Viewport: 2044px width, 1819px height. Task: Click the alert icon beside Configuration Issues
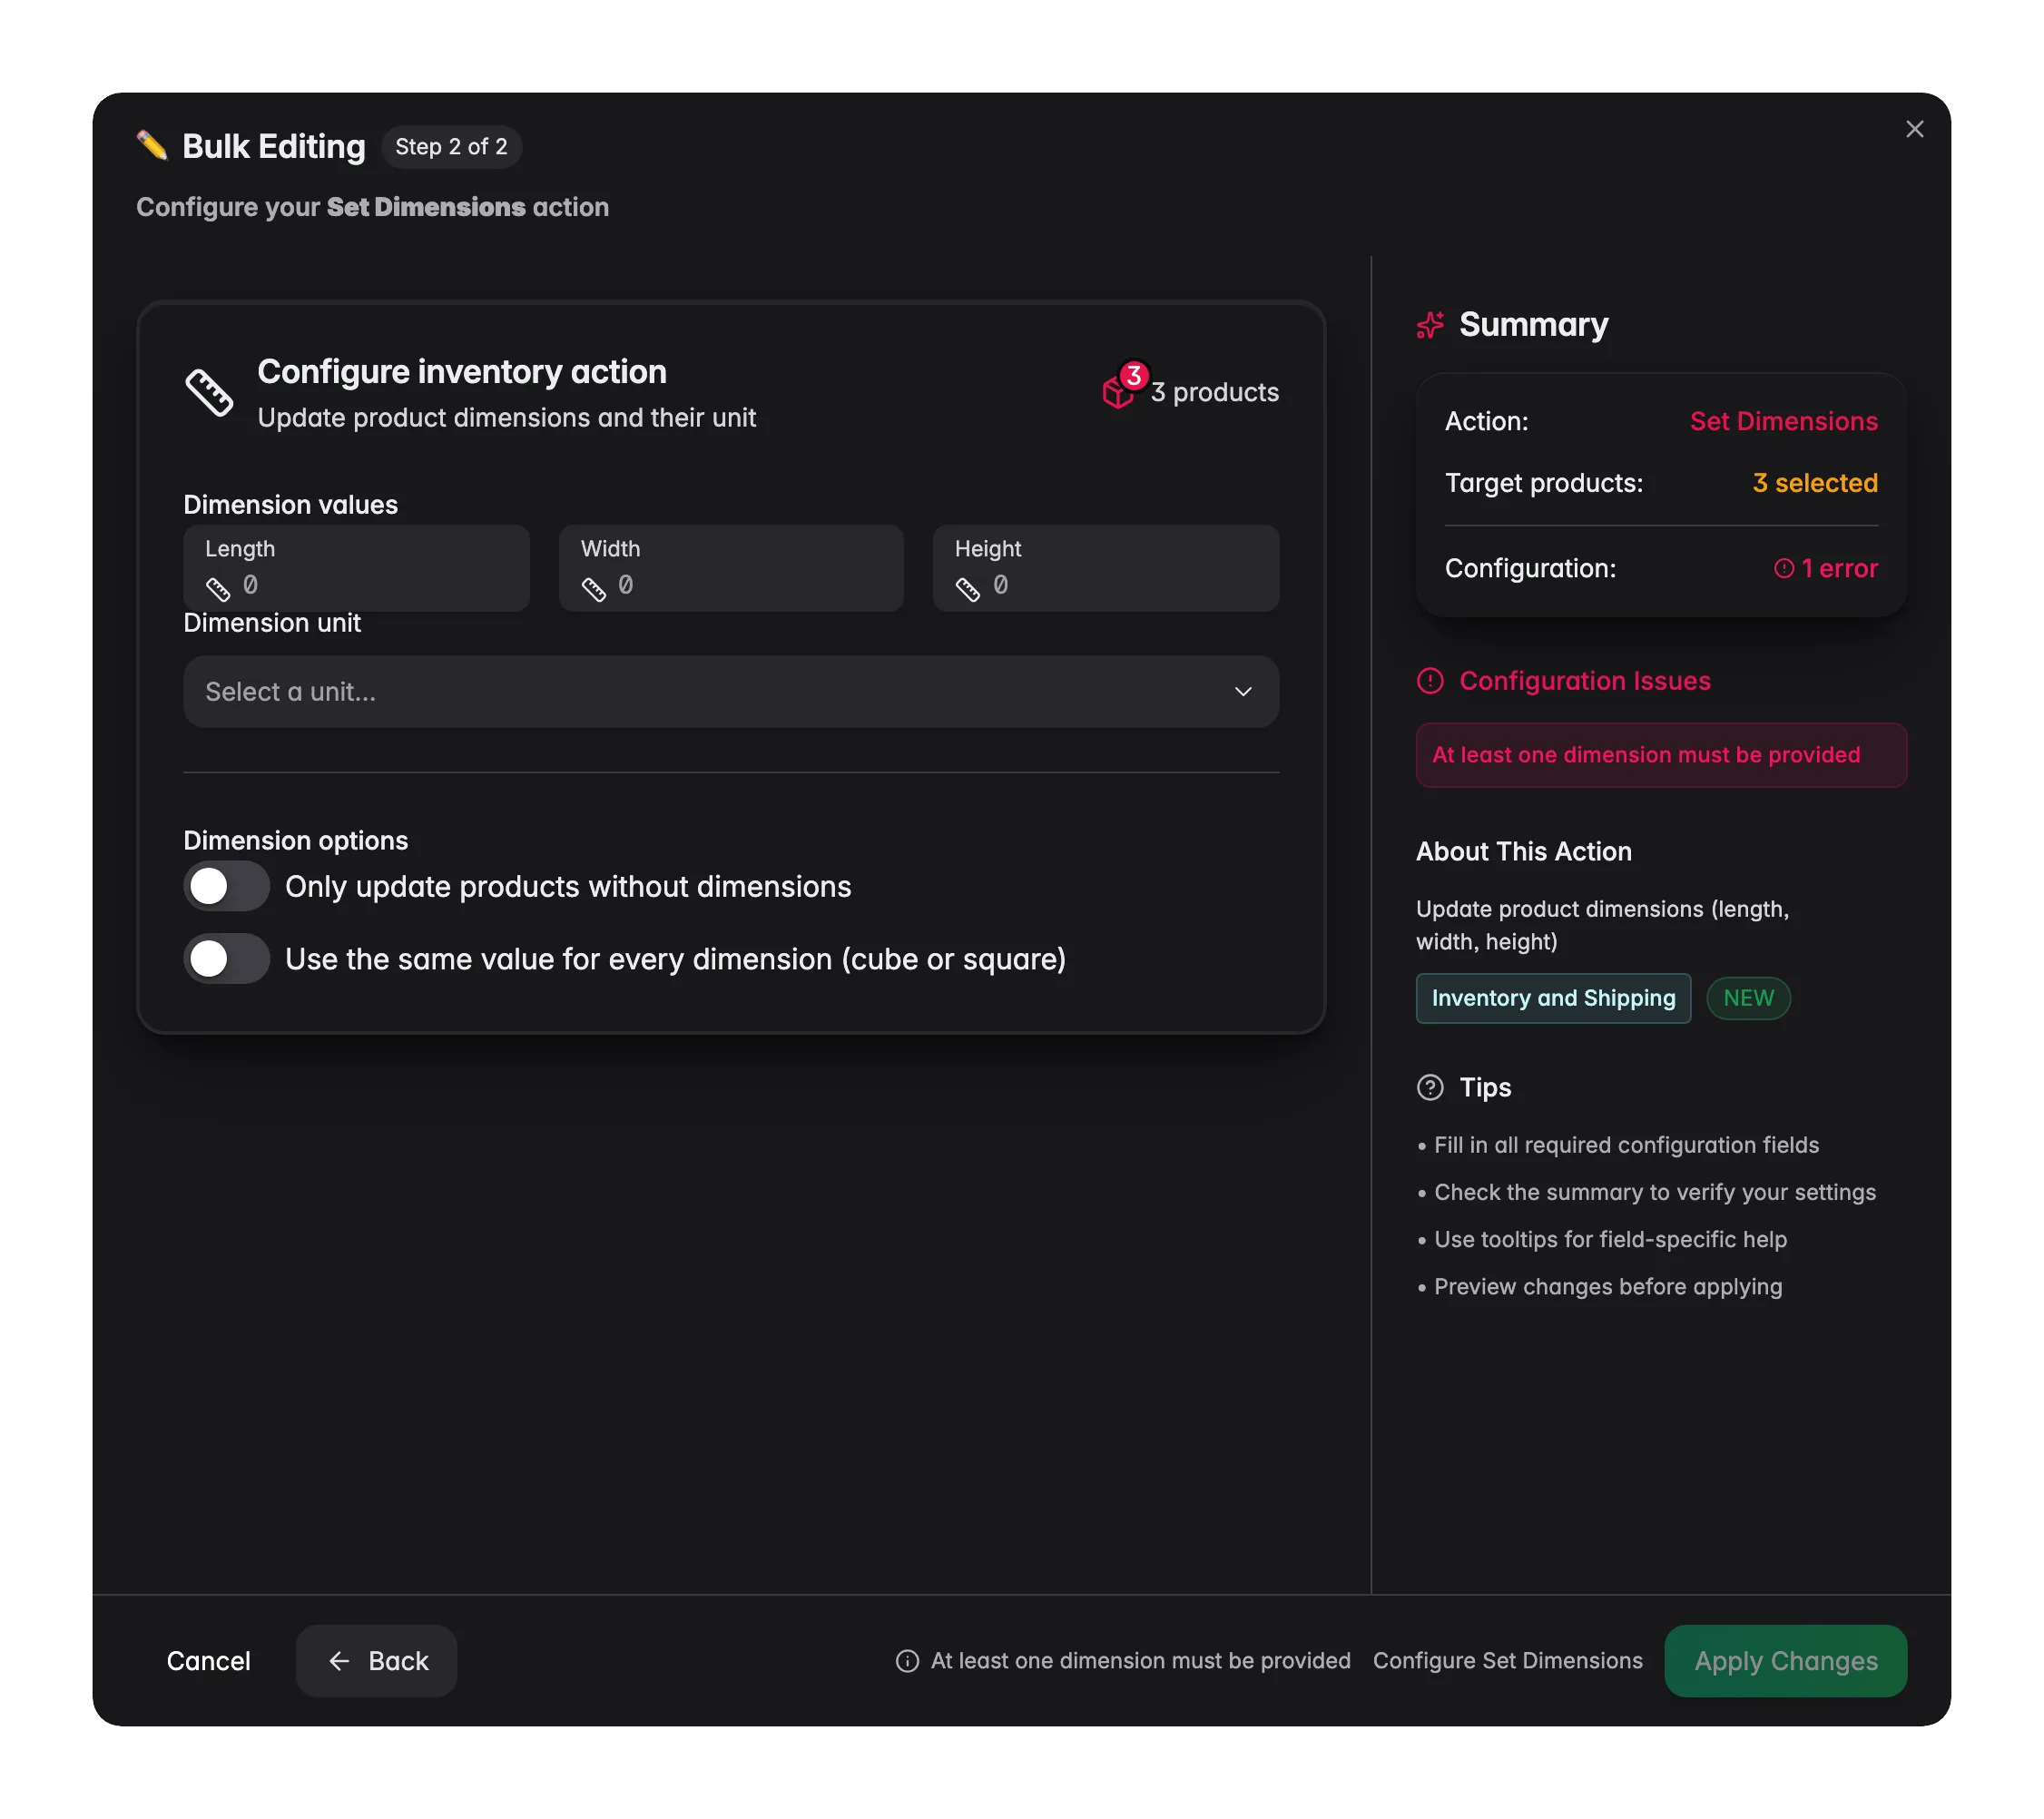click(x=1430, y=681)
